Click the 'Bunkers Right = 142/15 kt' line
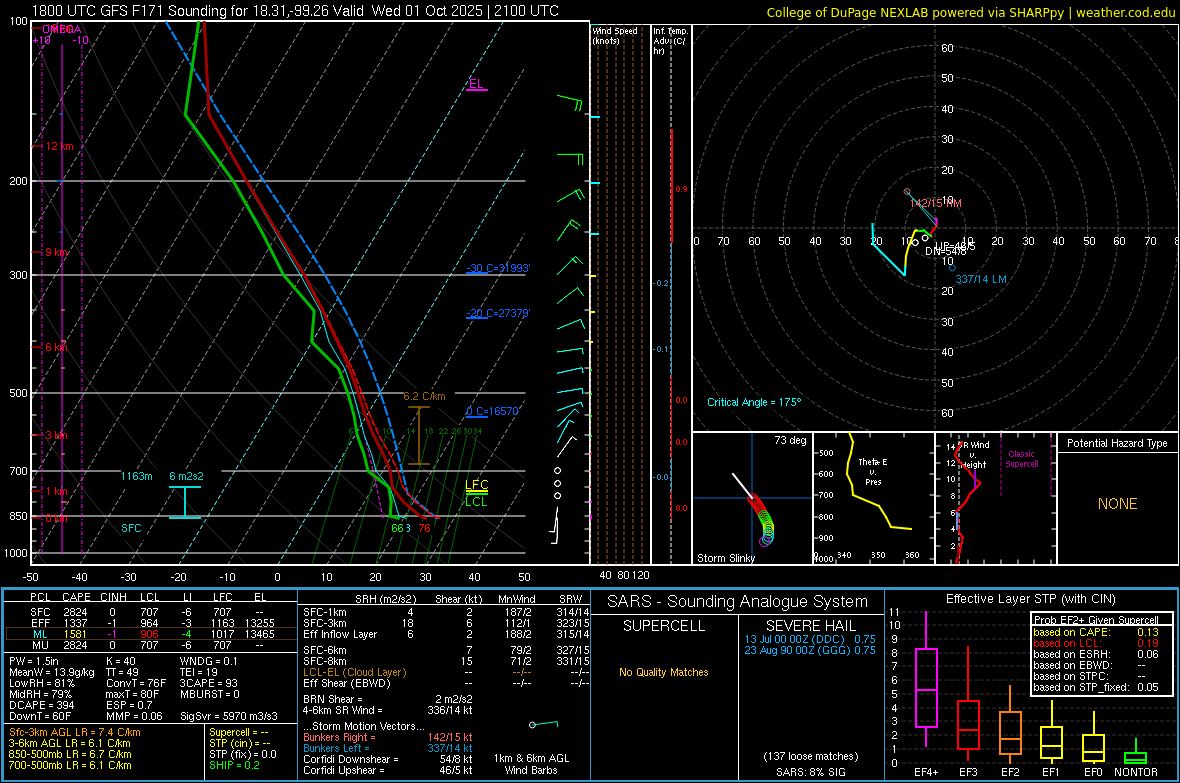1180x783 pixels. 388,737
